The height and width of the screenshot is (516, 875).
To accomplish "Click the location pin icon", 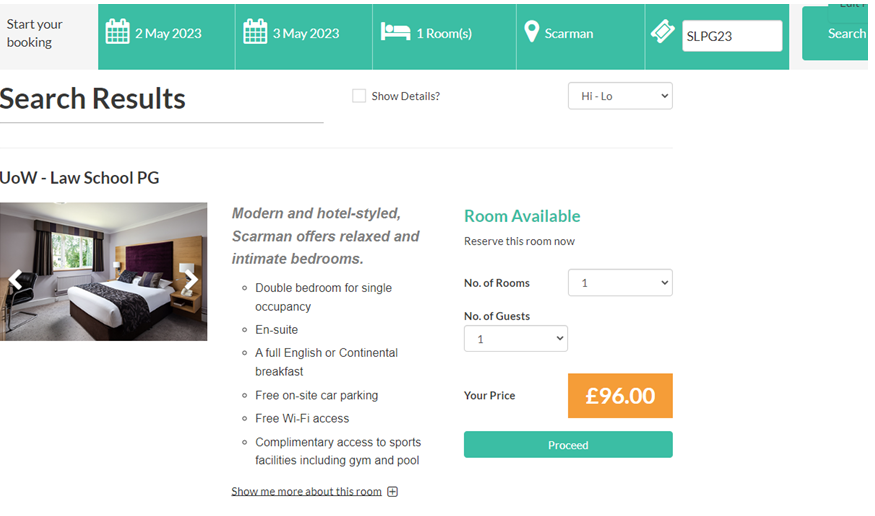I will (x=532, y=32).
